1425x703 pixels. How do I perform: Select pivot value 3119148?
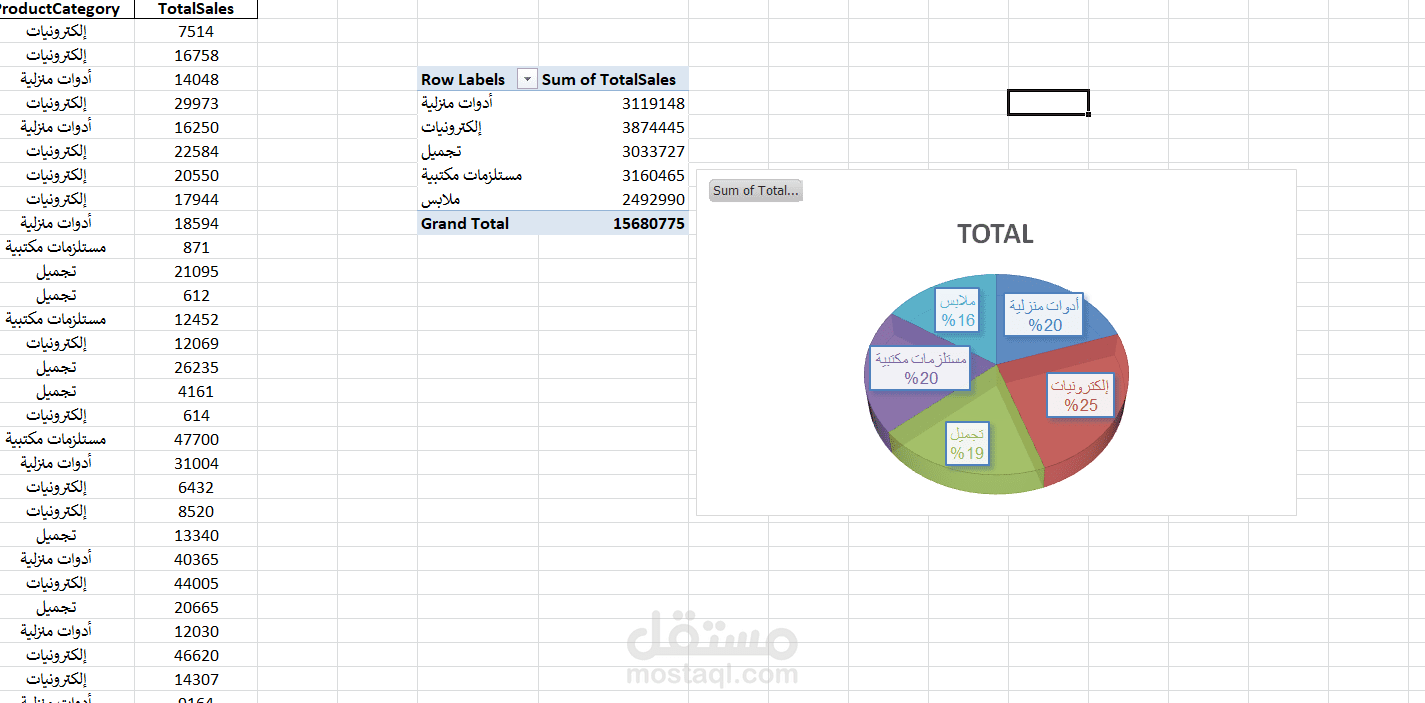pyautogui.click(x=613, y=103)
